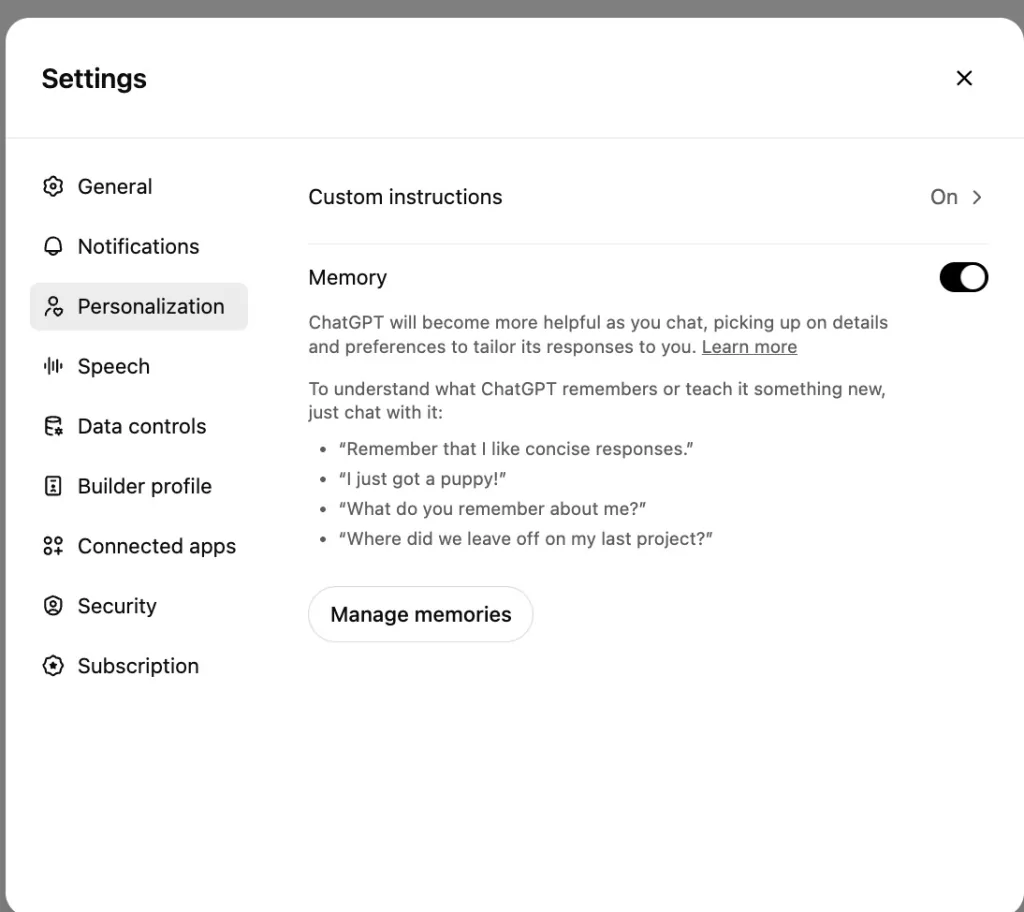Click the Notifications bell icon
The image size is (1024, 912).
53,247
